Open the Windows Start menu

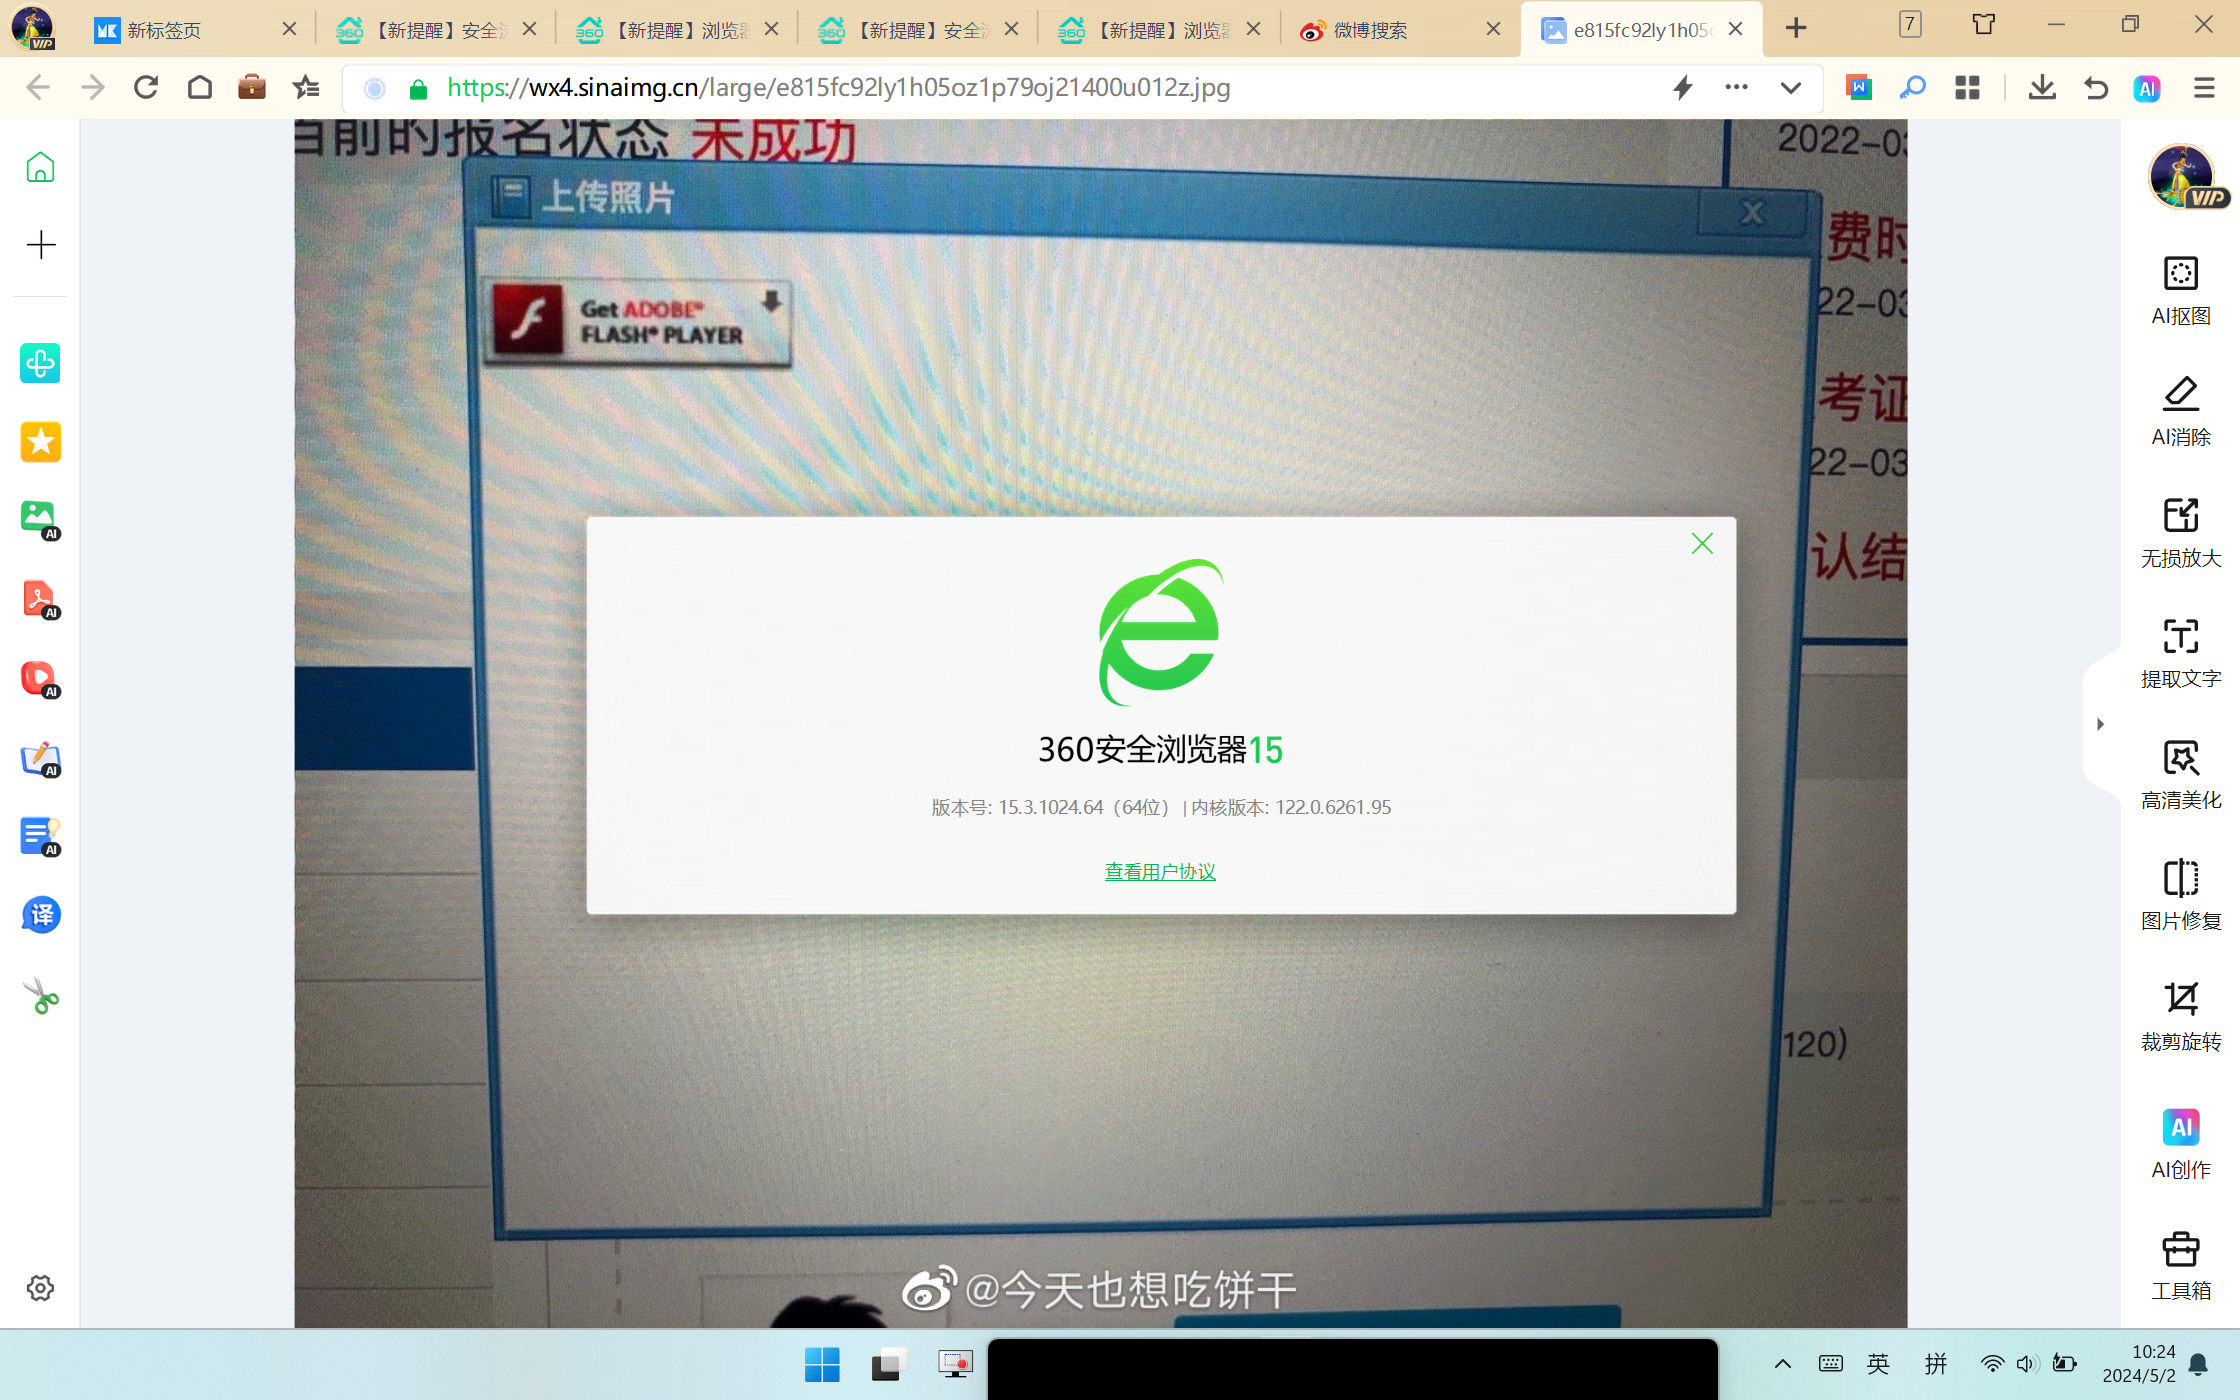click(x=822, y=1365)
